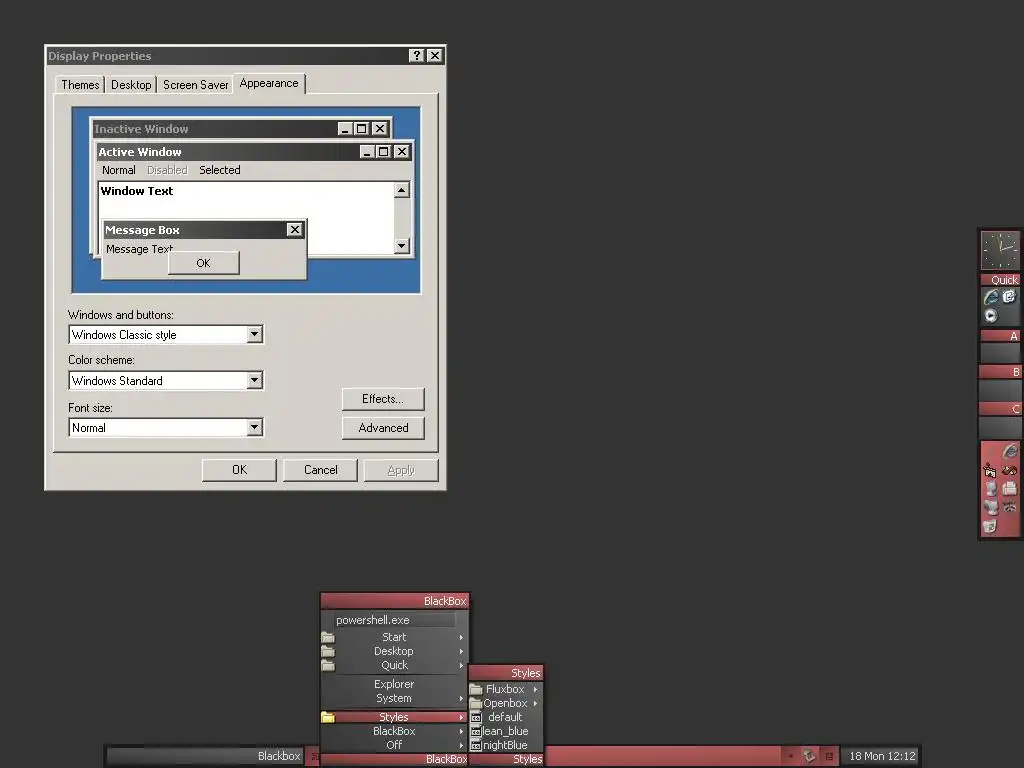Open the Color scheme dropdown
1024x768 pixels.
(x=255, y=380)
